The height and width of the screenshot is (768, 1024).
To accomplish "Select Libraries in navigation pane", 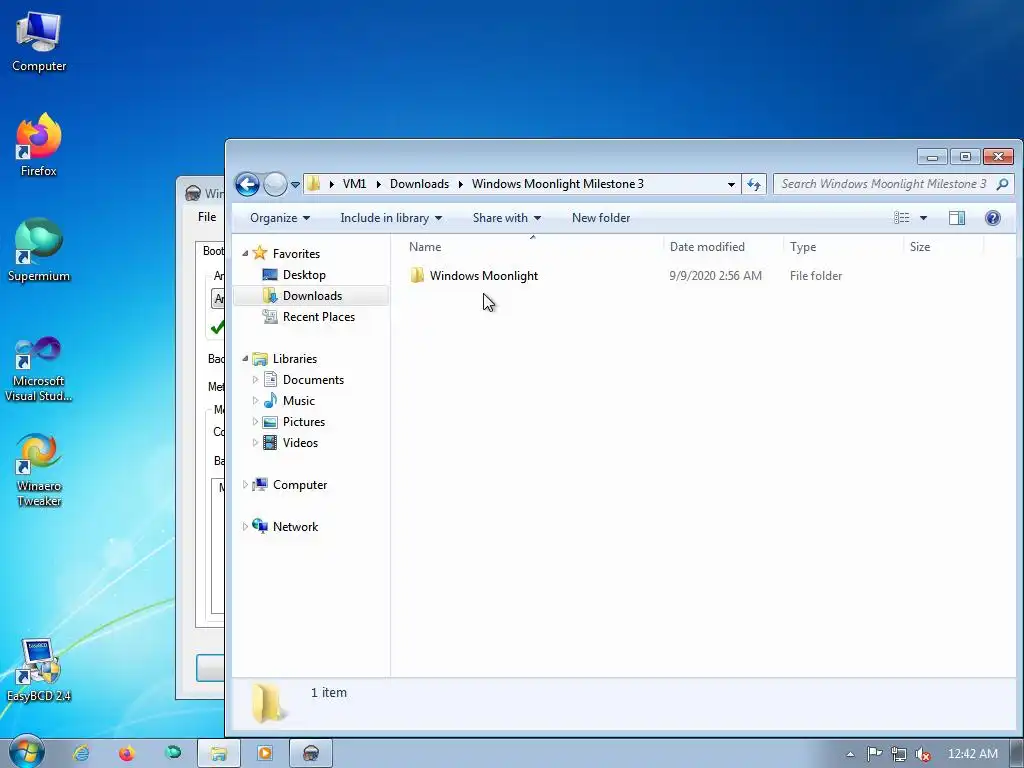I will point(295,359).
